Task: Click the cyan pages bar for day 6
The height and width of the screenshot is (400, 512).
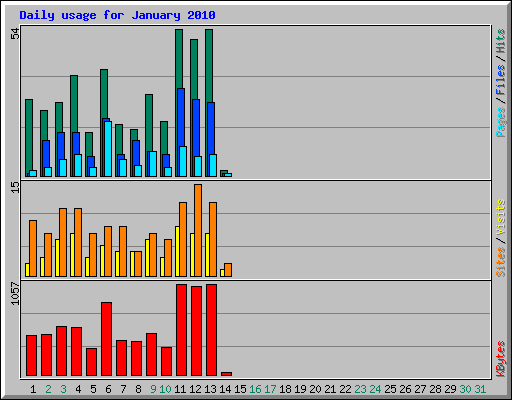Action: coord(108,149)
